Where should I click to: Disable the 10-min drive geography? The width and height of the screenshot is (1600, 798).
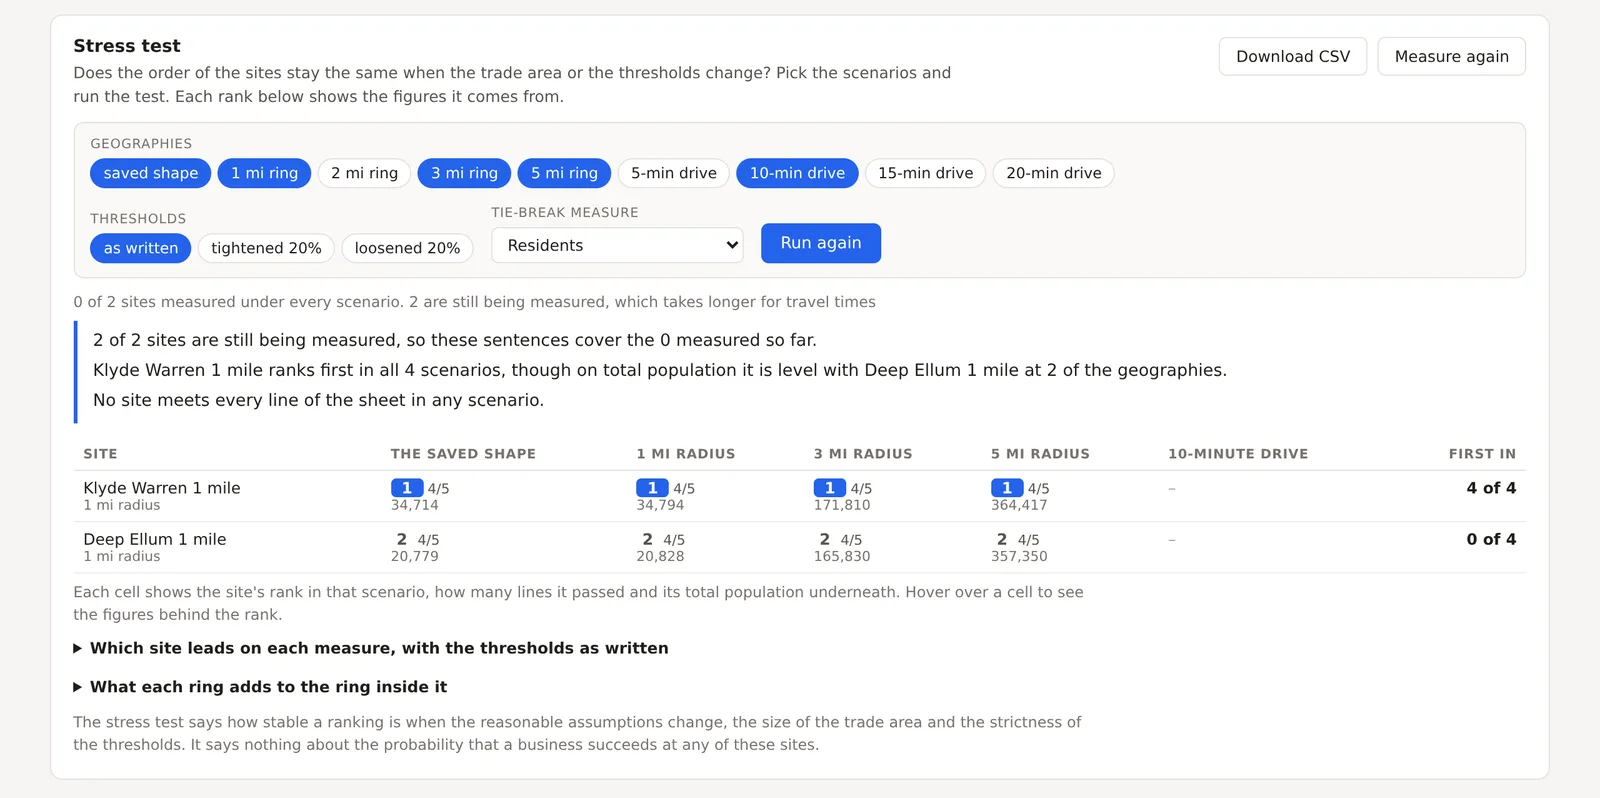pos(797,173)
